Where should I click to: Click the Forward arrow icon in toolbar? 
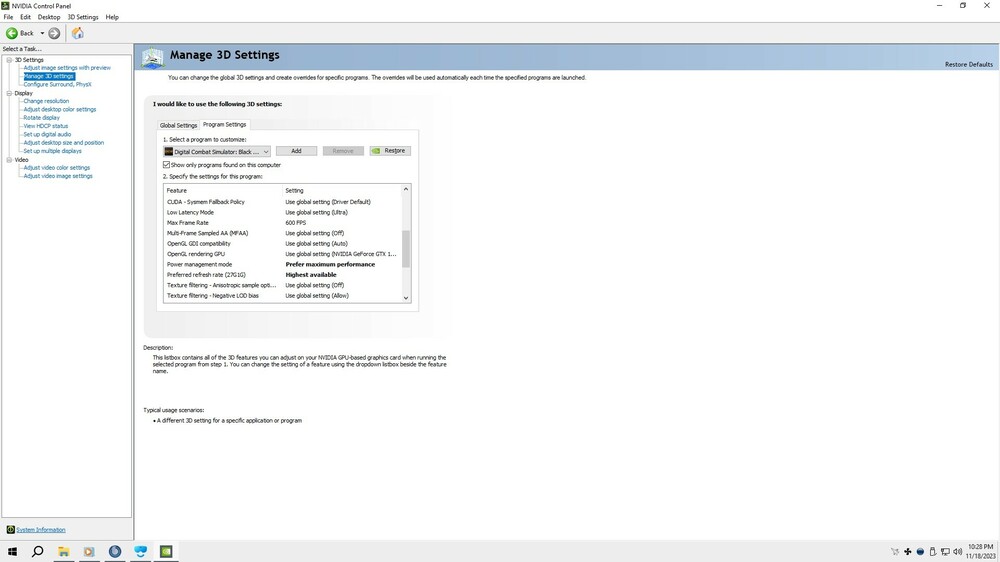point(54,33)
